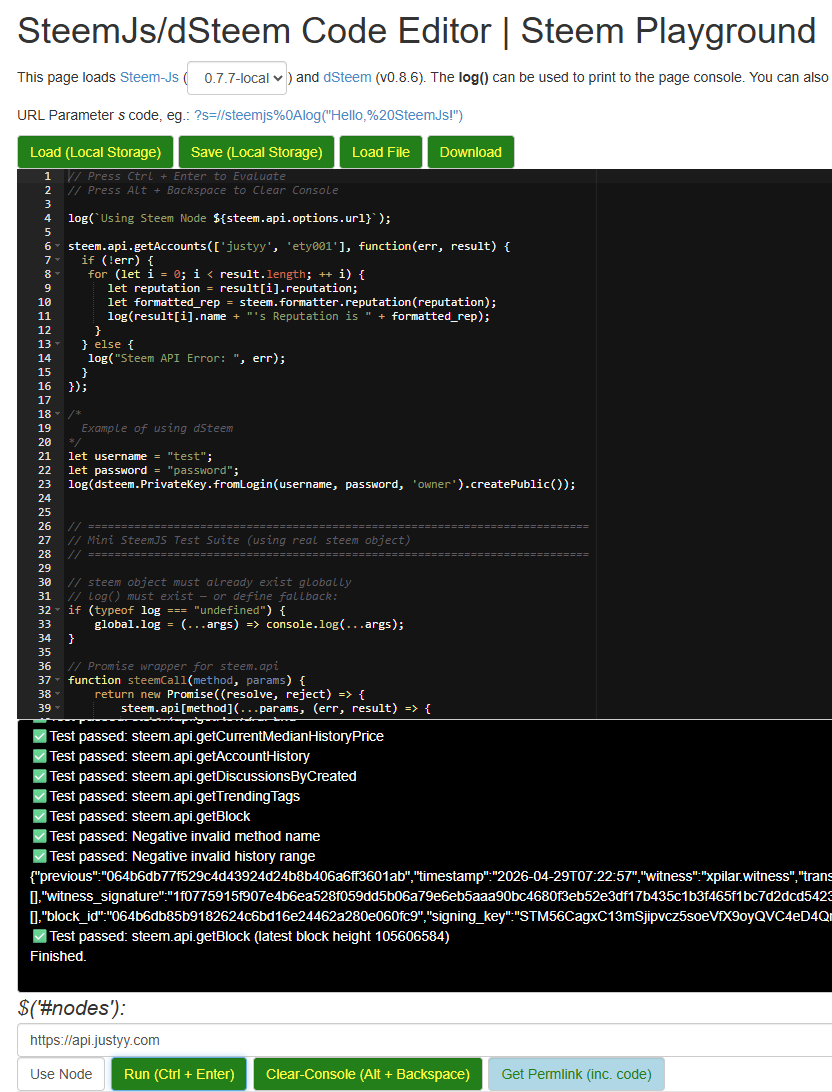
Task: Run the code with Run button
Action: point(179,1074)
